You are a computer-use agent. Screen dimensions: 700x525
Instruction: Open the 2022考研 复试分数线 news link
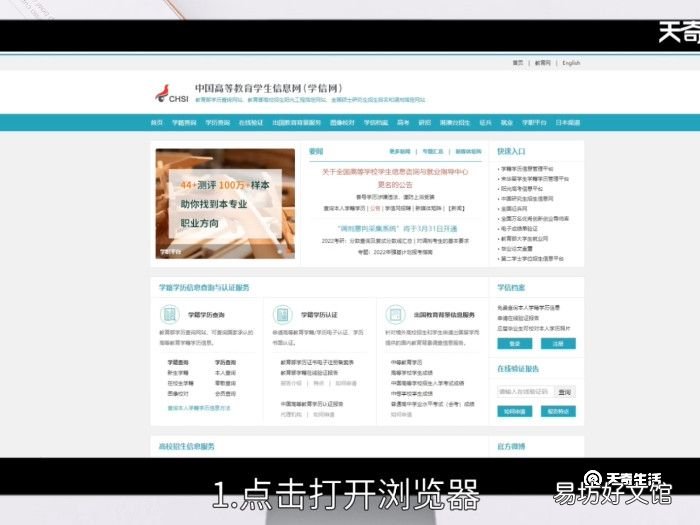pos(366,241)
